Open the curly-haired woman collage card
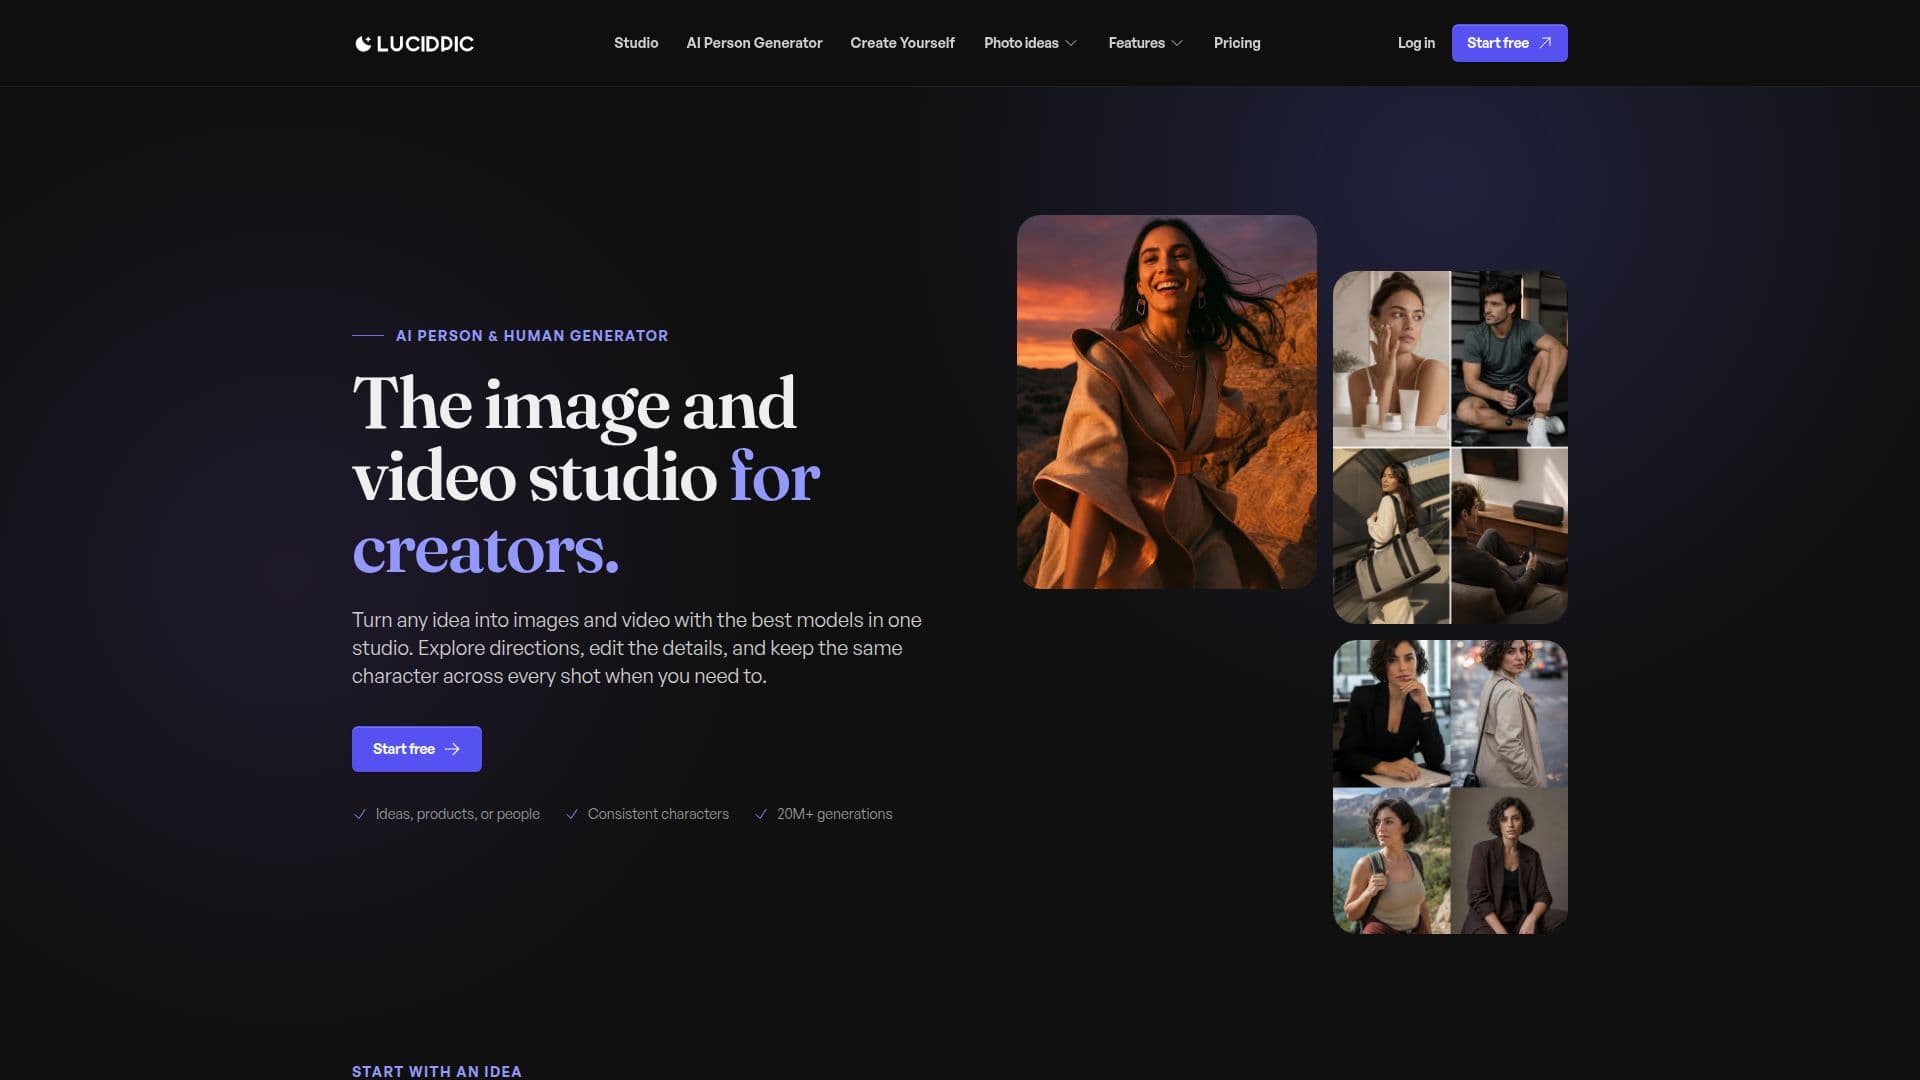This screenshot has height=1080, width=1920. click(1450, 787)
